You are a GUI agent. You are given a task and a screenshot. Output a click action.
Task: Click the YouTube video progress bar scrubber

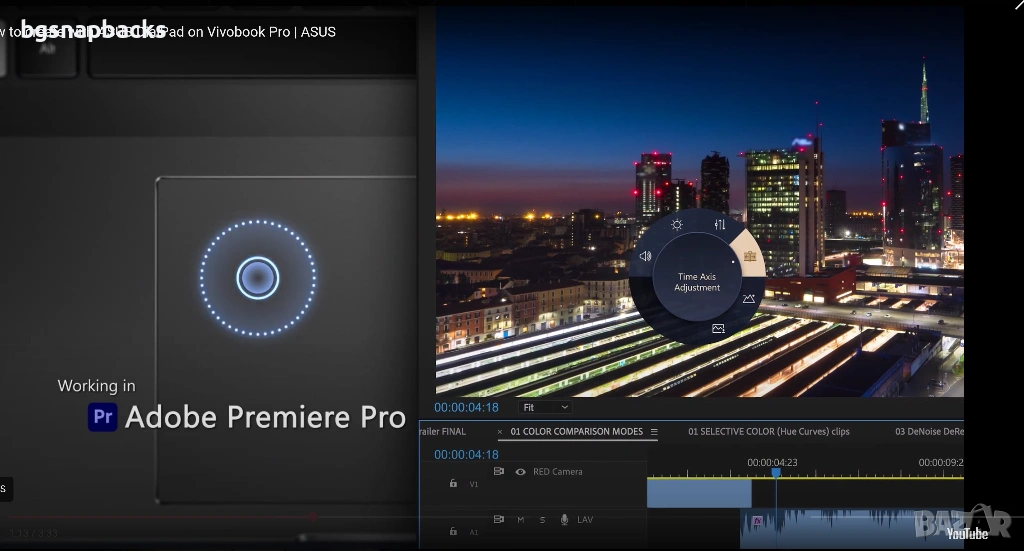312,517
